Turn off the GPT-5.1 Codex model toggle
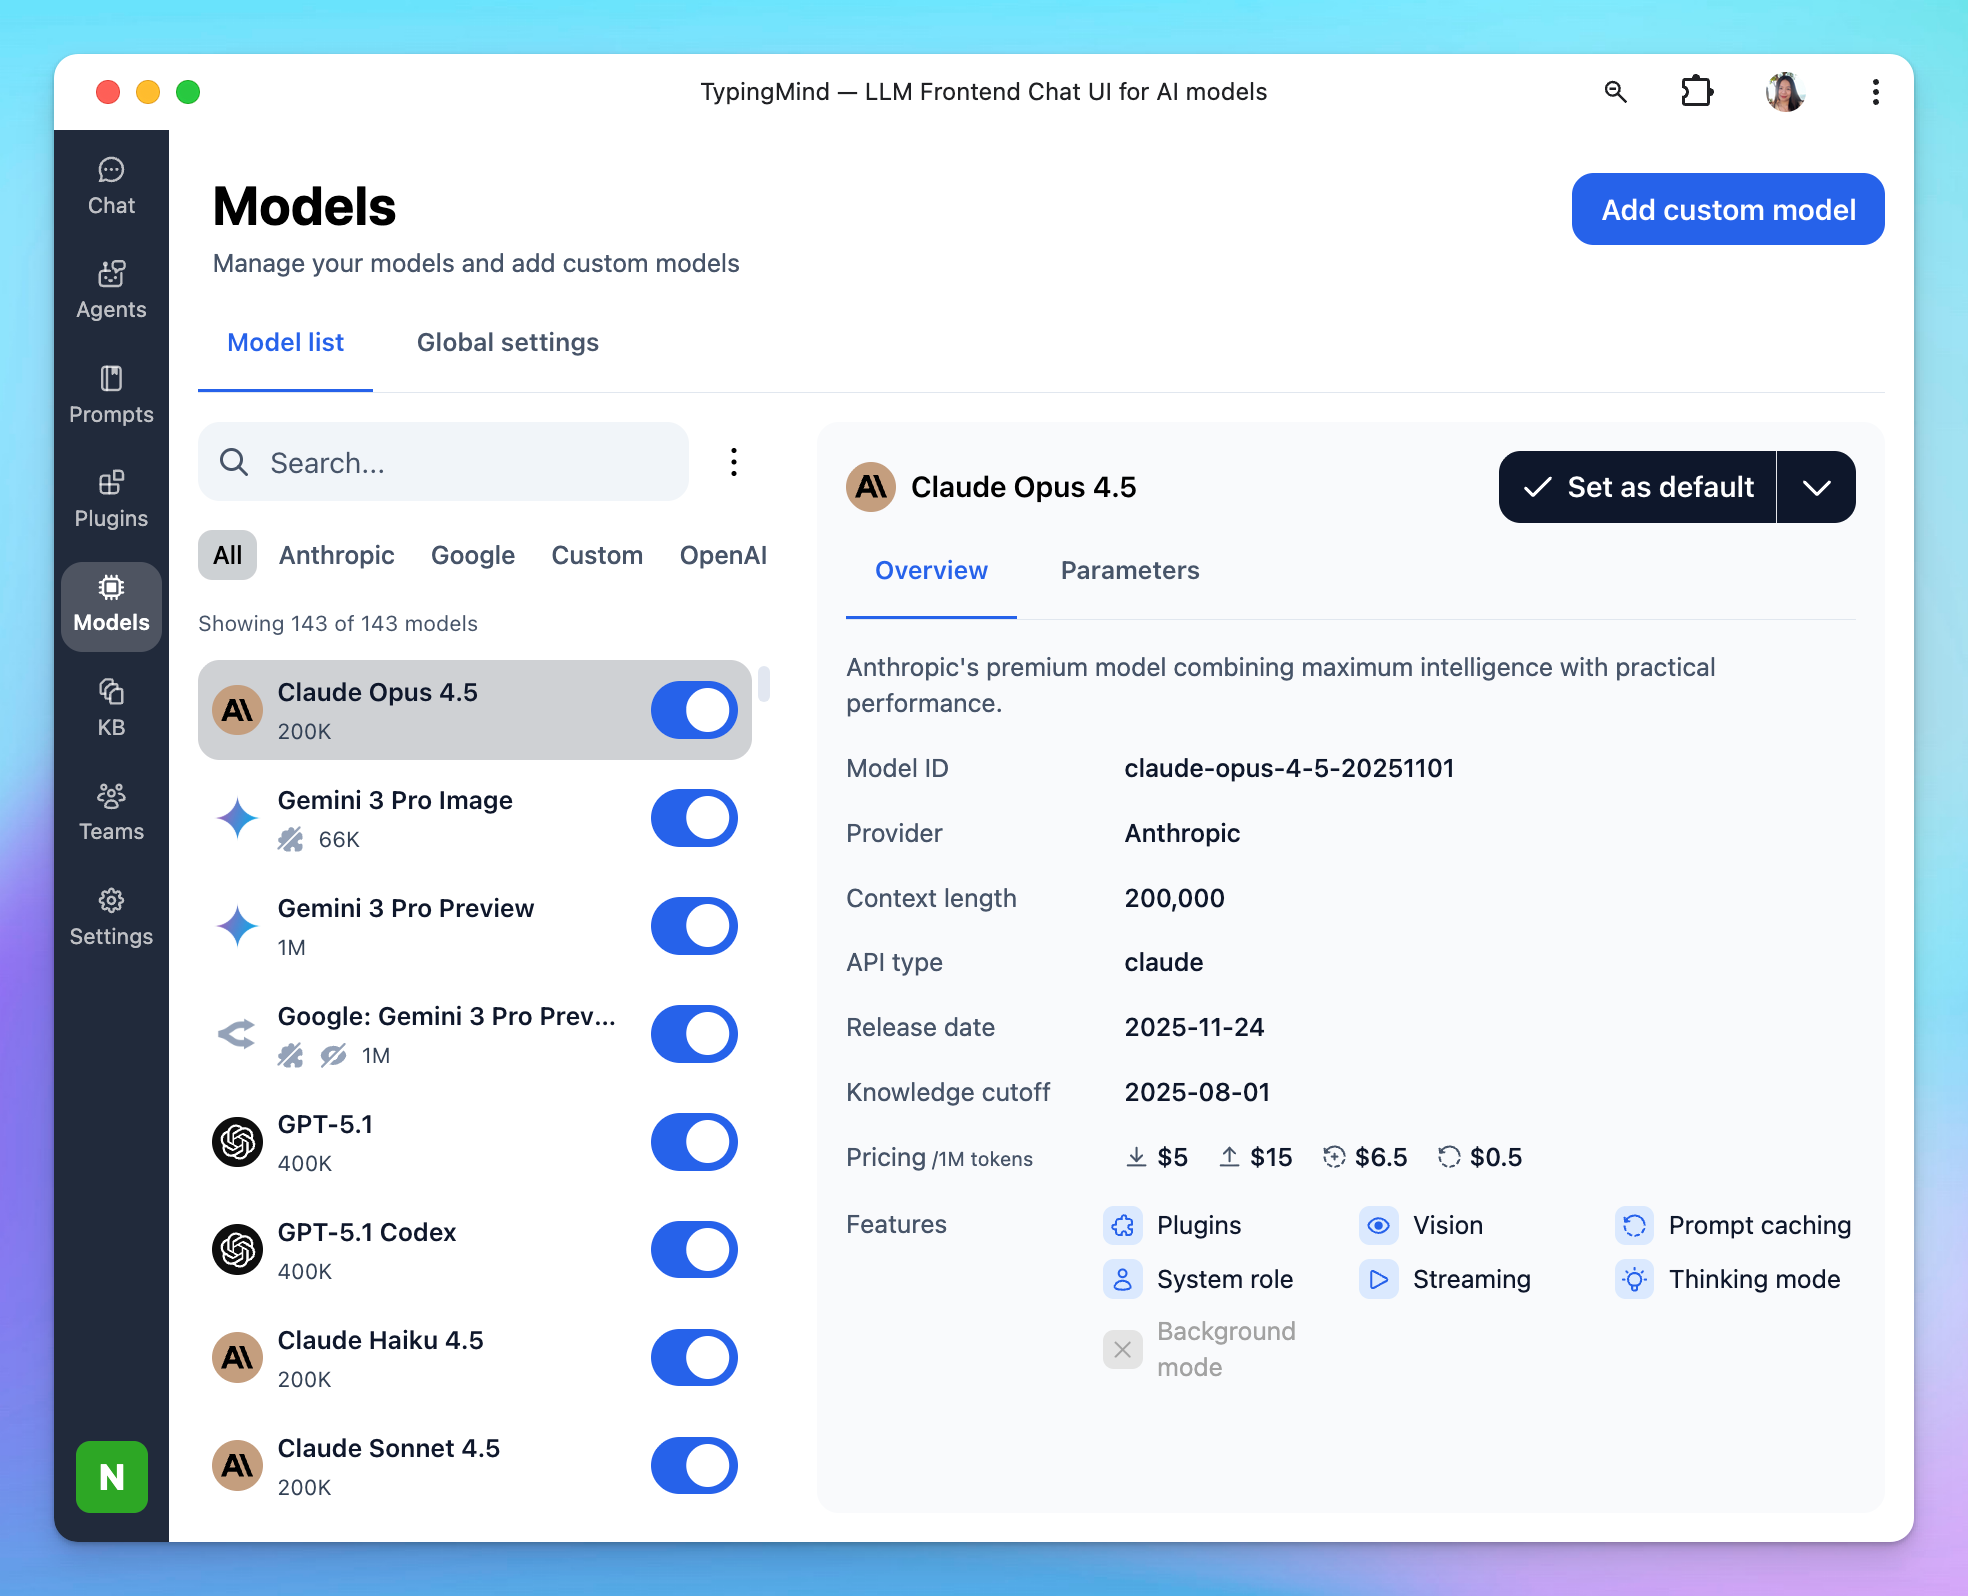This screenshot has width=1968, height=1596. 694,1250
